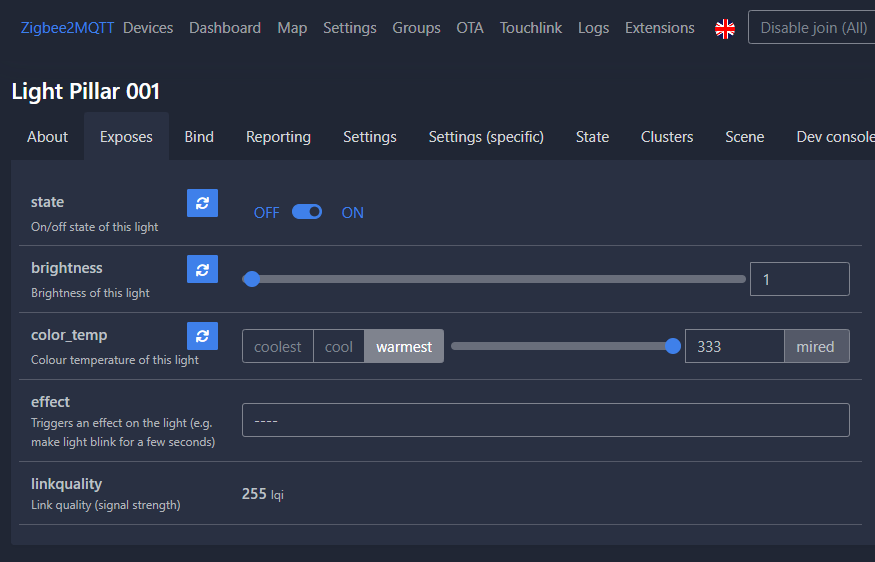Click the Zigbee2MQTT home link
The height and width of the screenshot is (562, 875).
tap(67, 28)
